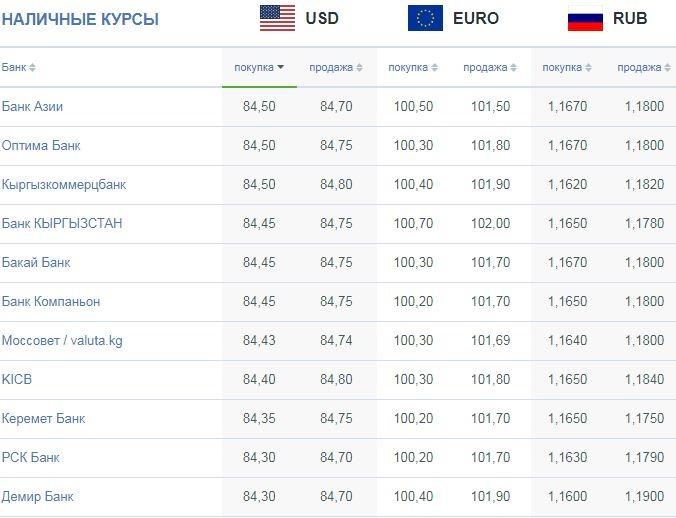This screenshot has width=676, height=518.
Task: Click the USA flag icon
Action: 277,18
